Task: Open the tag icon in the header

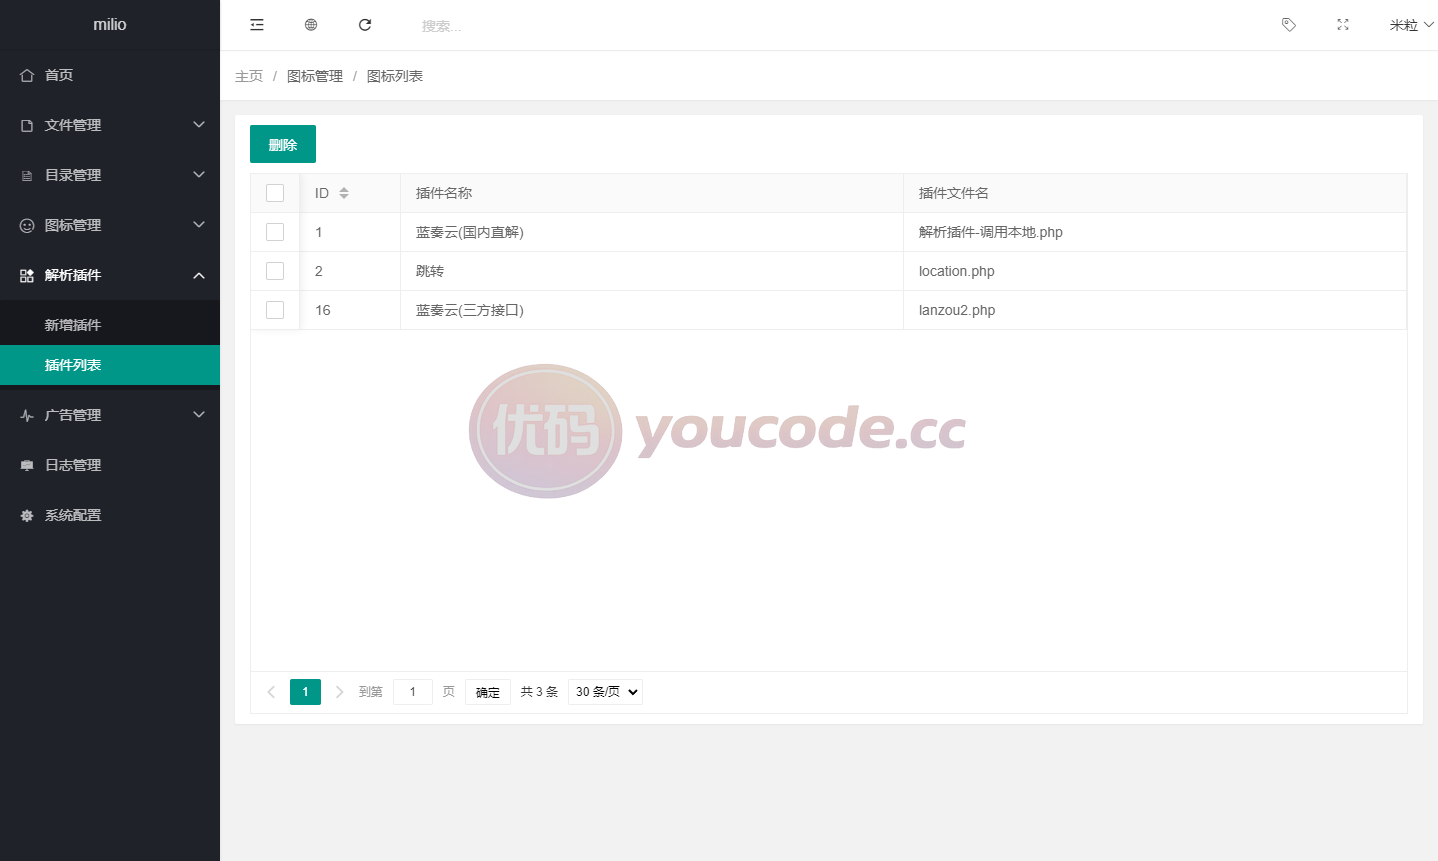Action: pos(1289,25)
